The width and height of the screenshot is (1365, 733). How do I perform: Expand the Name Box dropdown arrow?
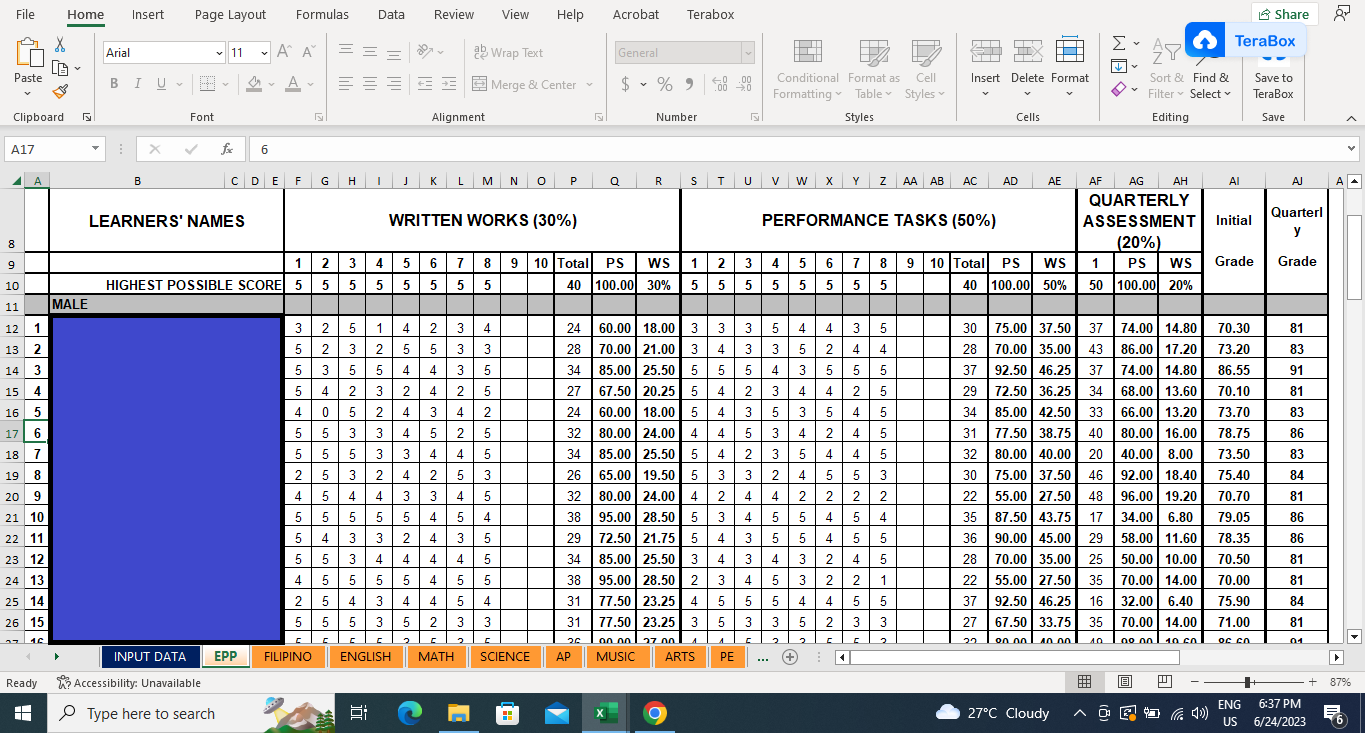click(x=96, y=149)
